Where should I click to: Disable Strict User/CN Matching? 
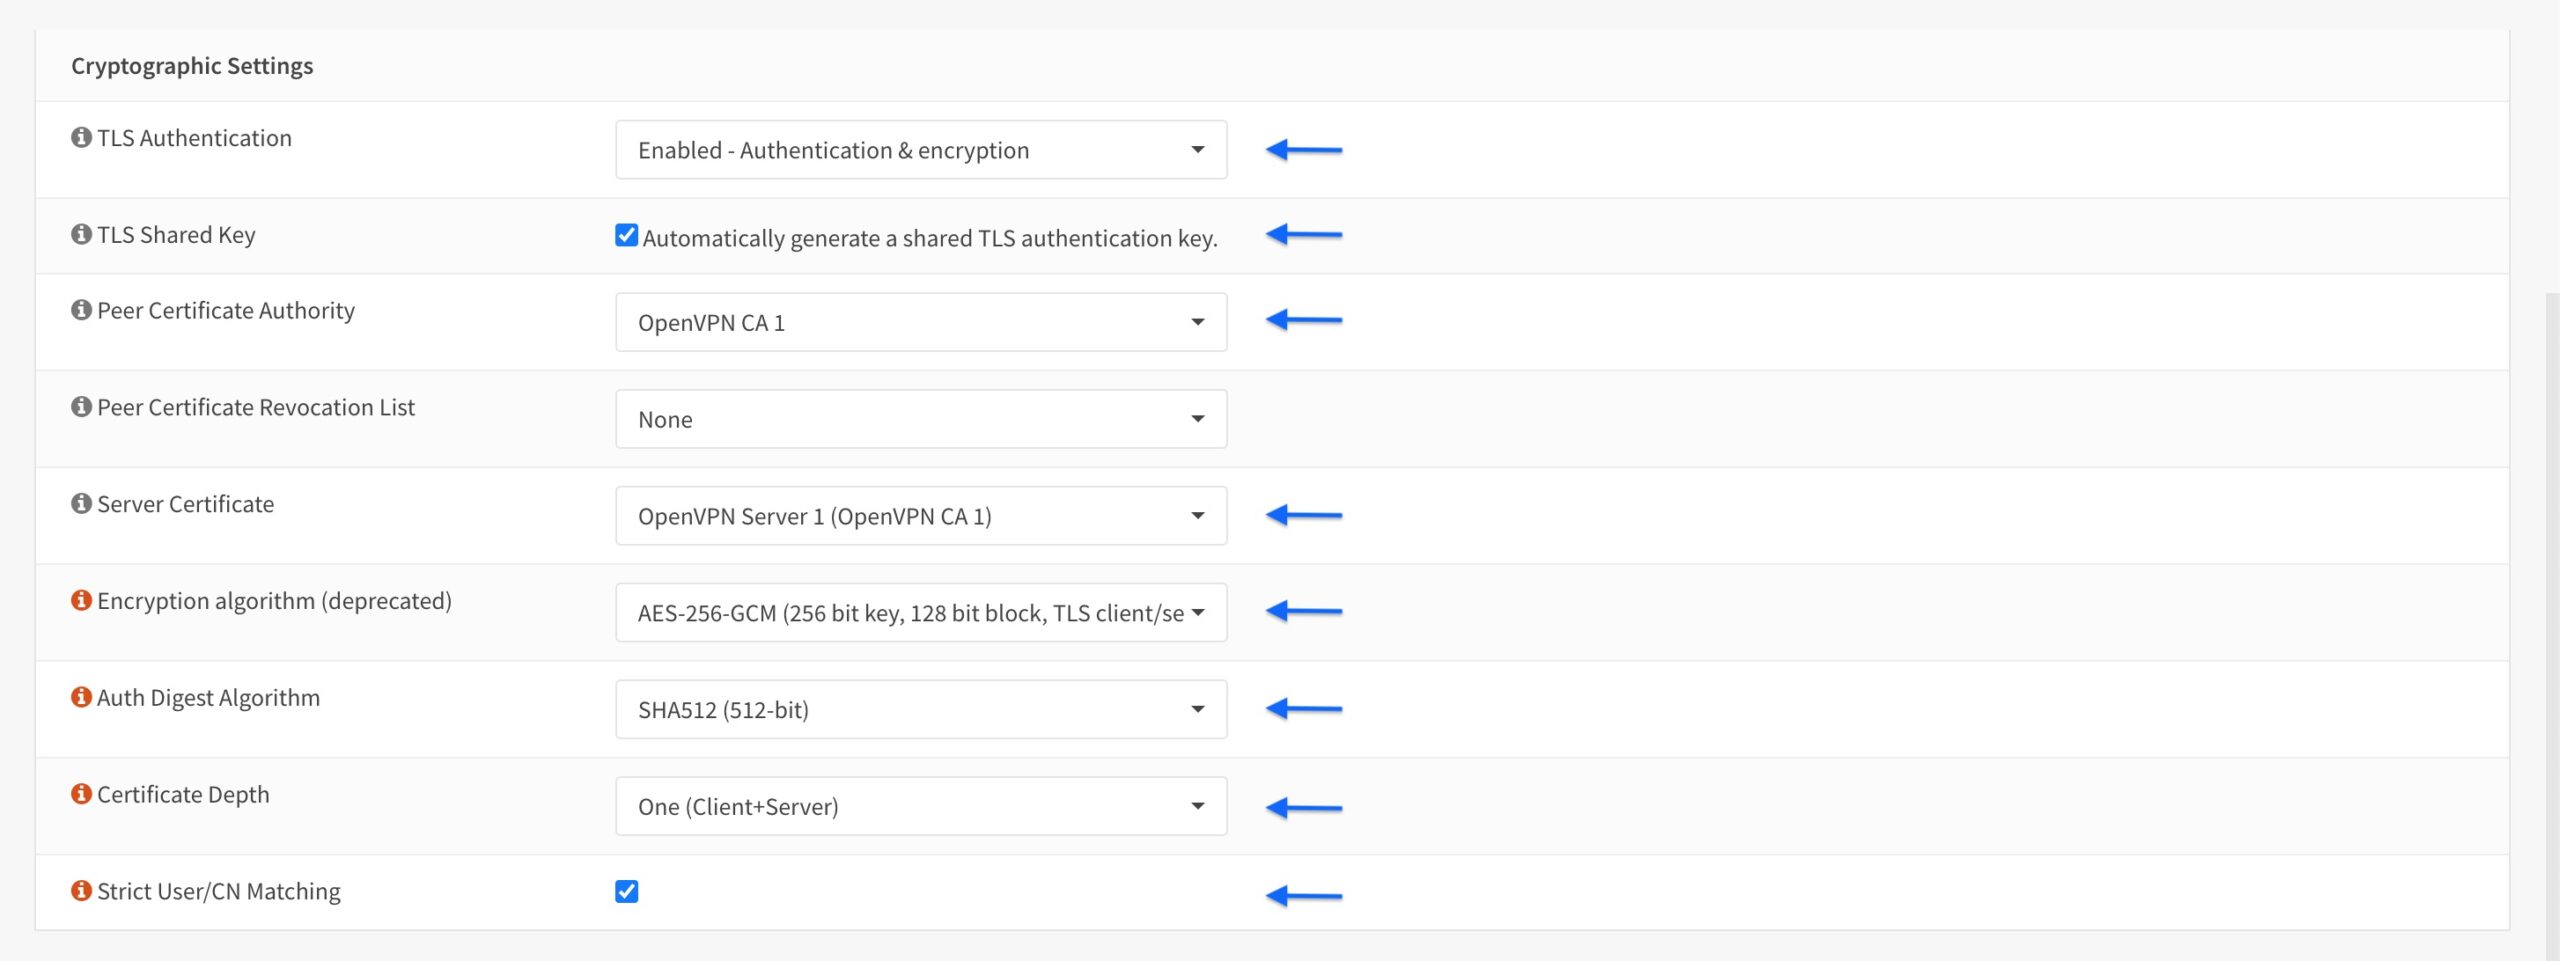click(626, 891)
